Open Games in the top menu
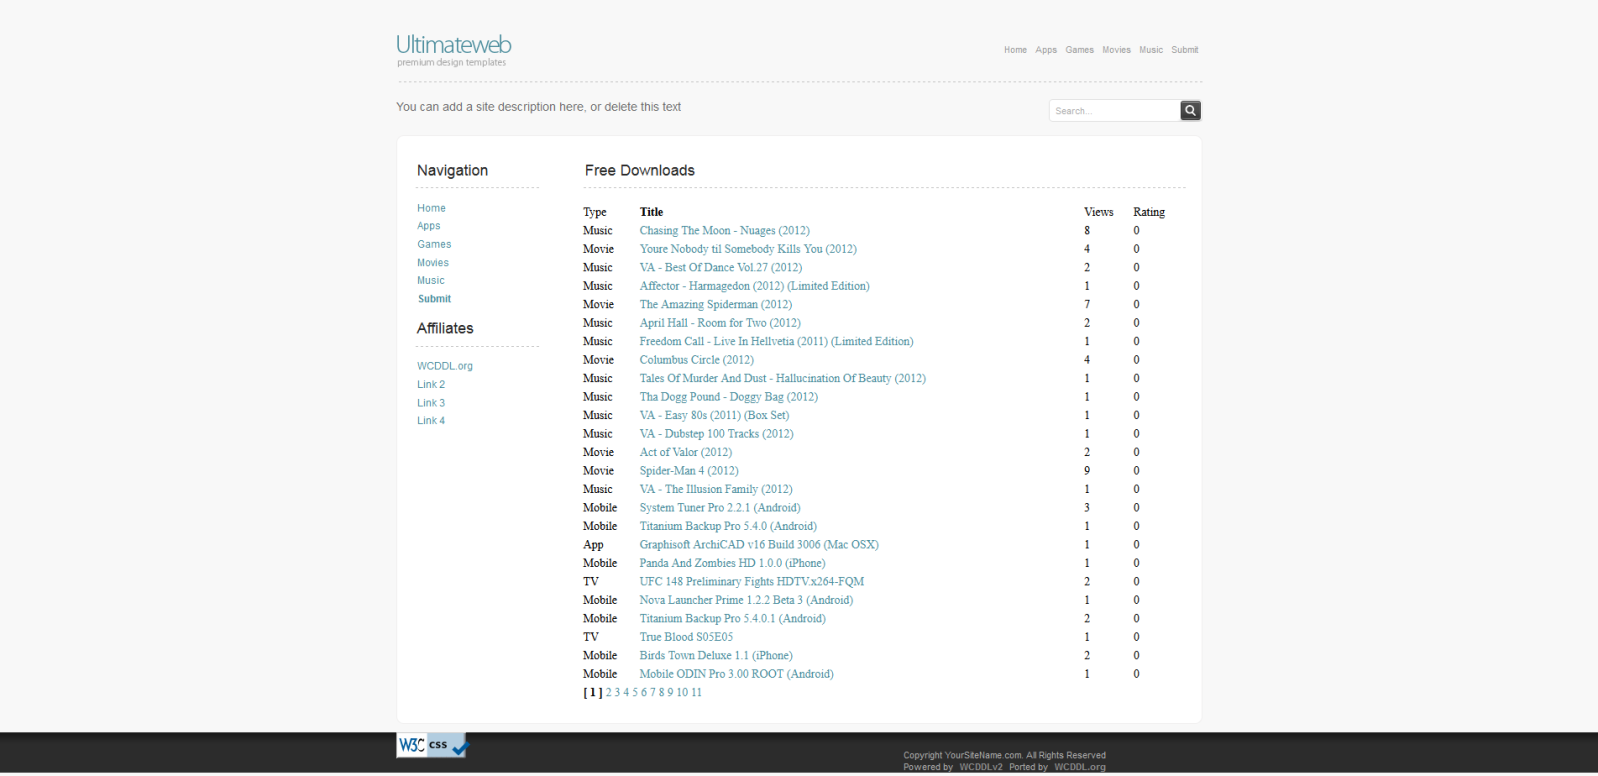Screen dimensions: 1598x776 point(1079,50)
